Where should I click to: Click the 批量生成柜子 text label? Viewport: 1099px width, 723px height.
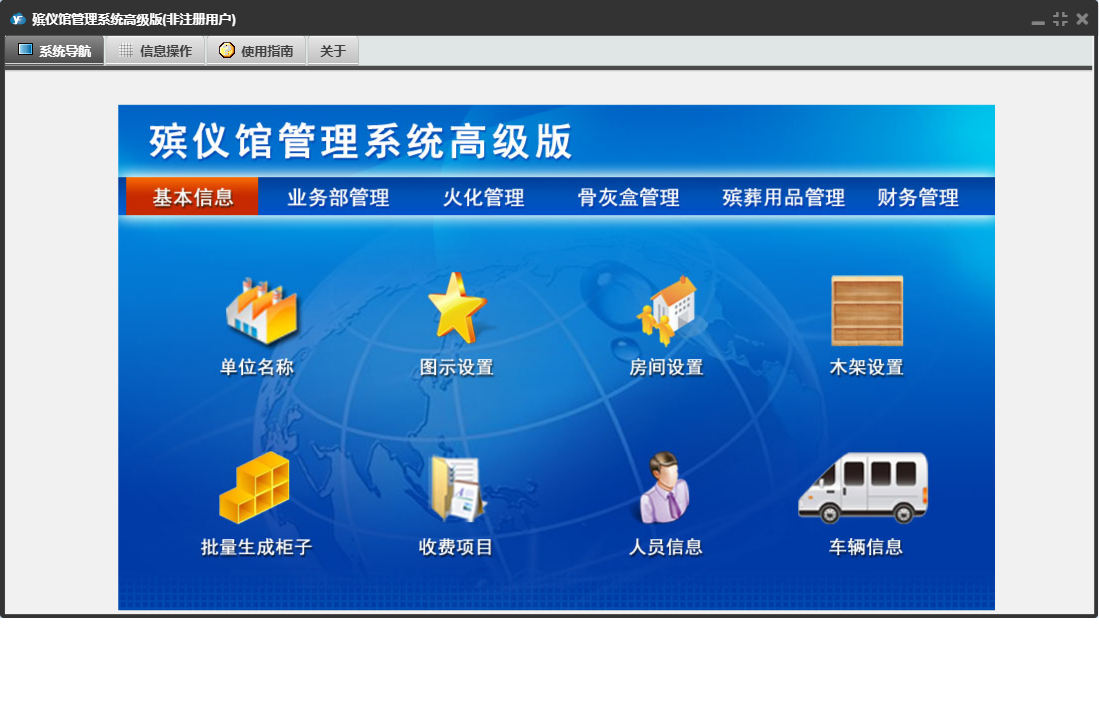click(257, 547)
